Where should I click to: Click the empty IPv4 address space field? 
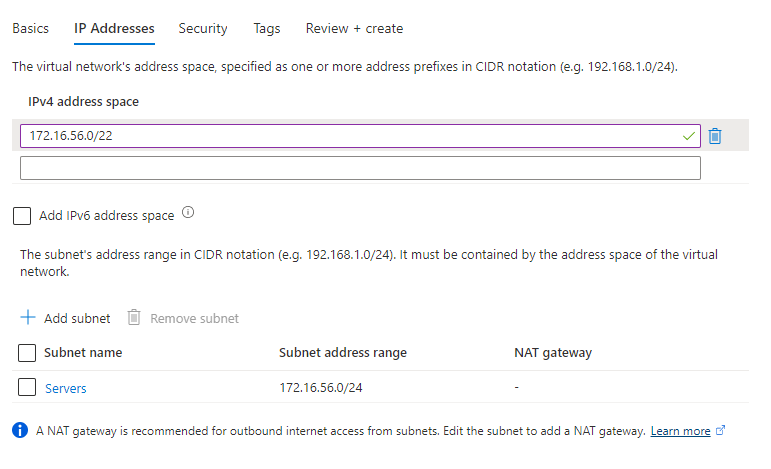coord(360,168)
